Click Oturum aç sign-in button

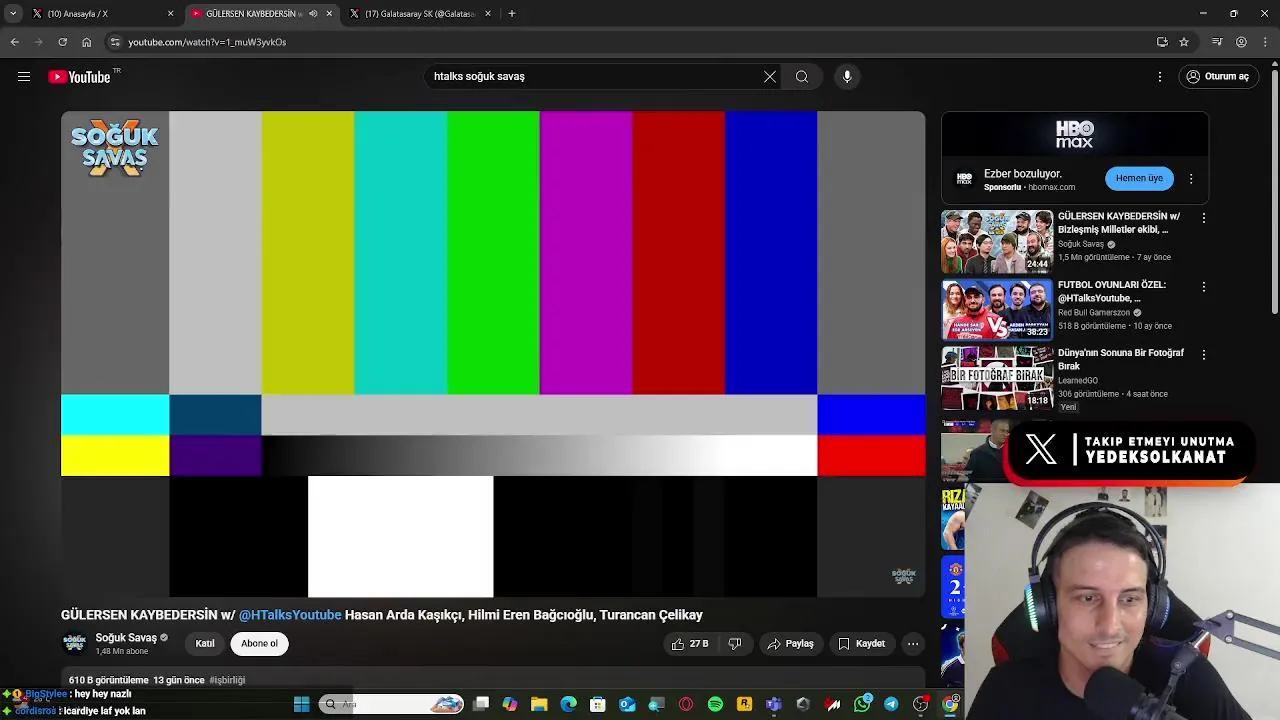pos(1217,76)
